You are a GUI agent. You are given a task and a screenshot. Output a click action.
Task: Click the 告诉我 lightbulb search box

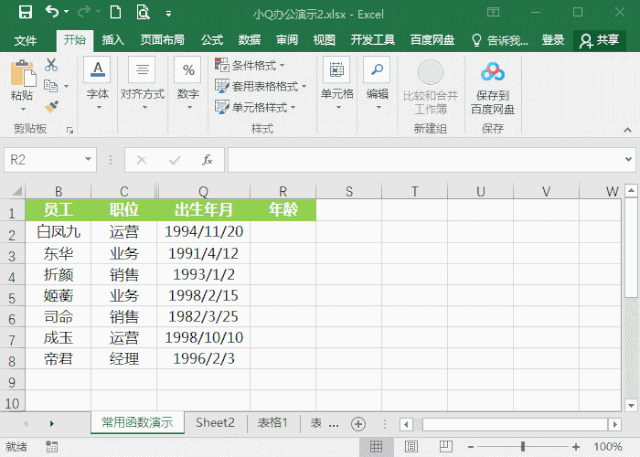pos(500,40)
